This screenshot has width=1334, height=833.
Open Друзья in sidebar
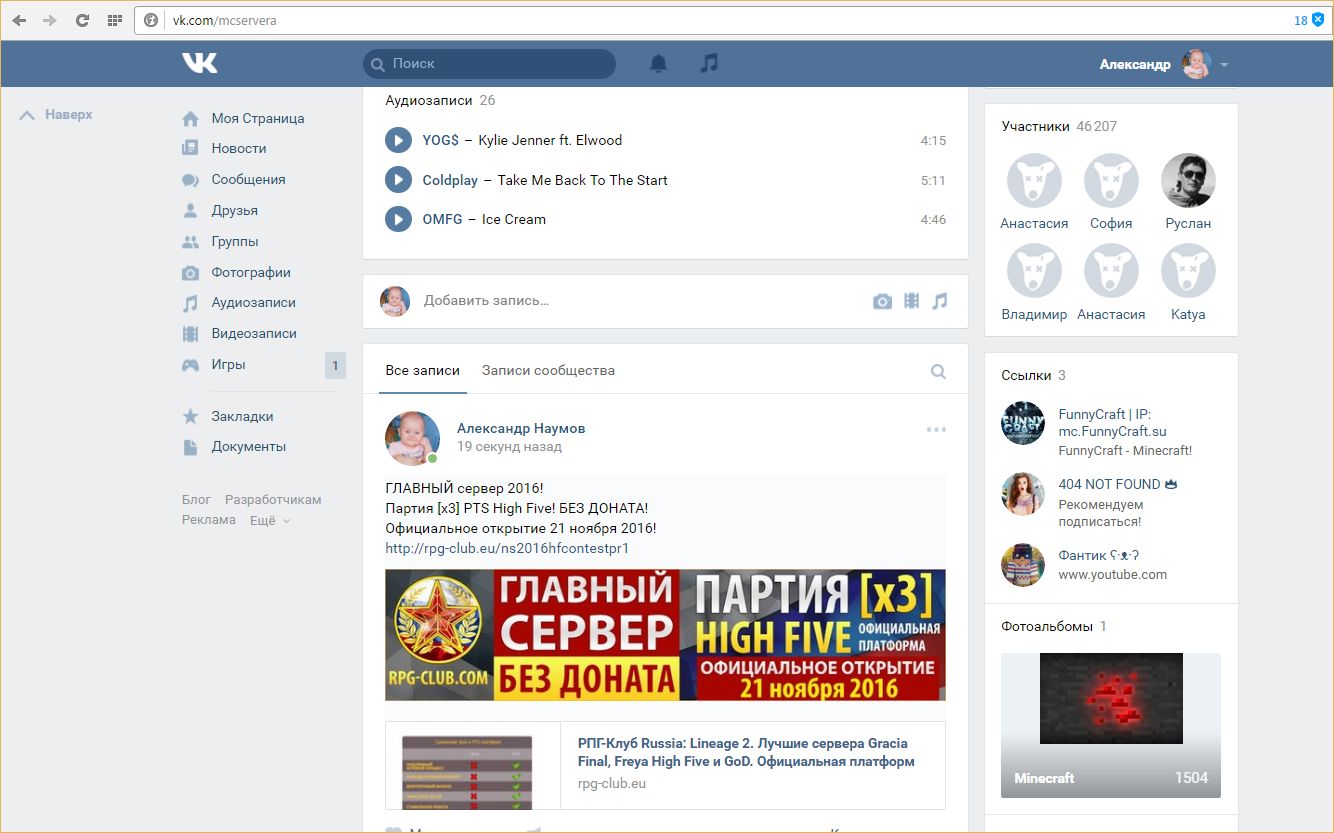pos(235,210)
